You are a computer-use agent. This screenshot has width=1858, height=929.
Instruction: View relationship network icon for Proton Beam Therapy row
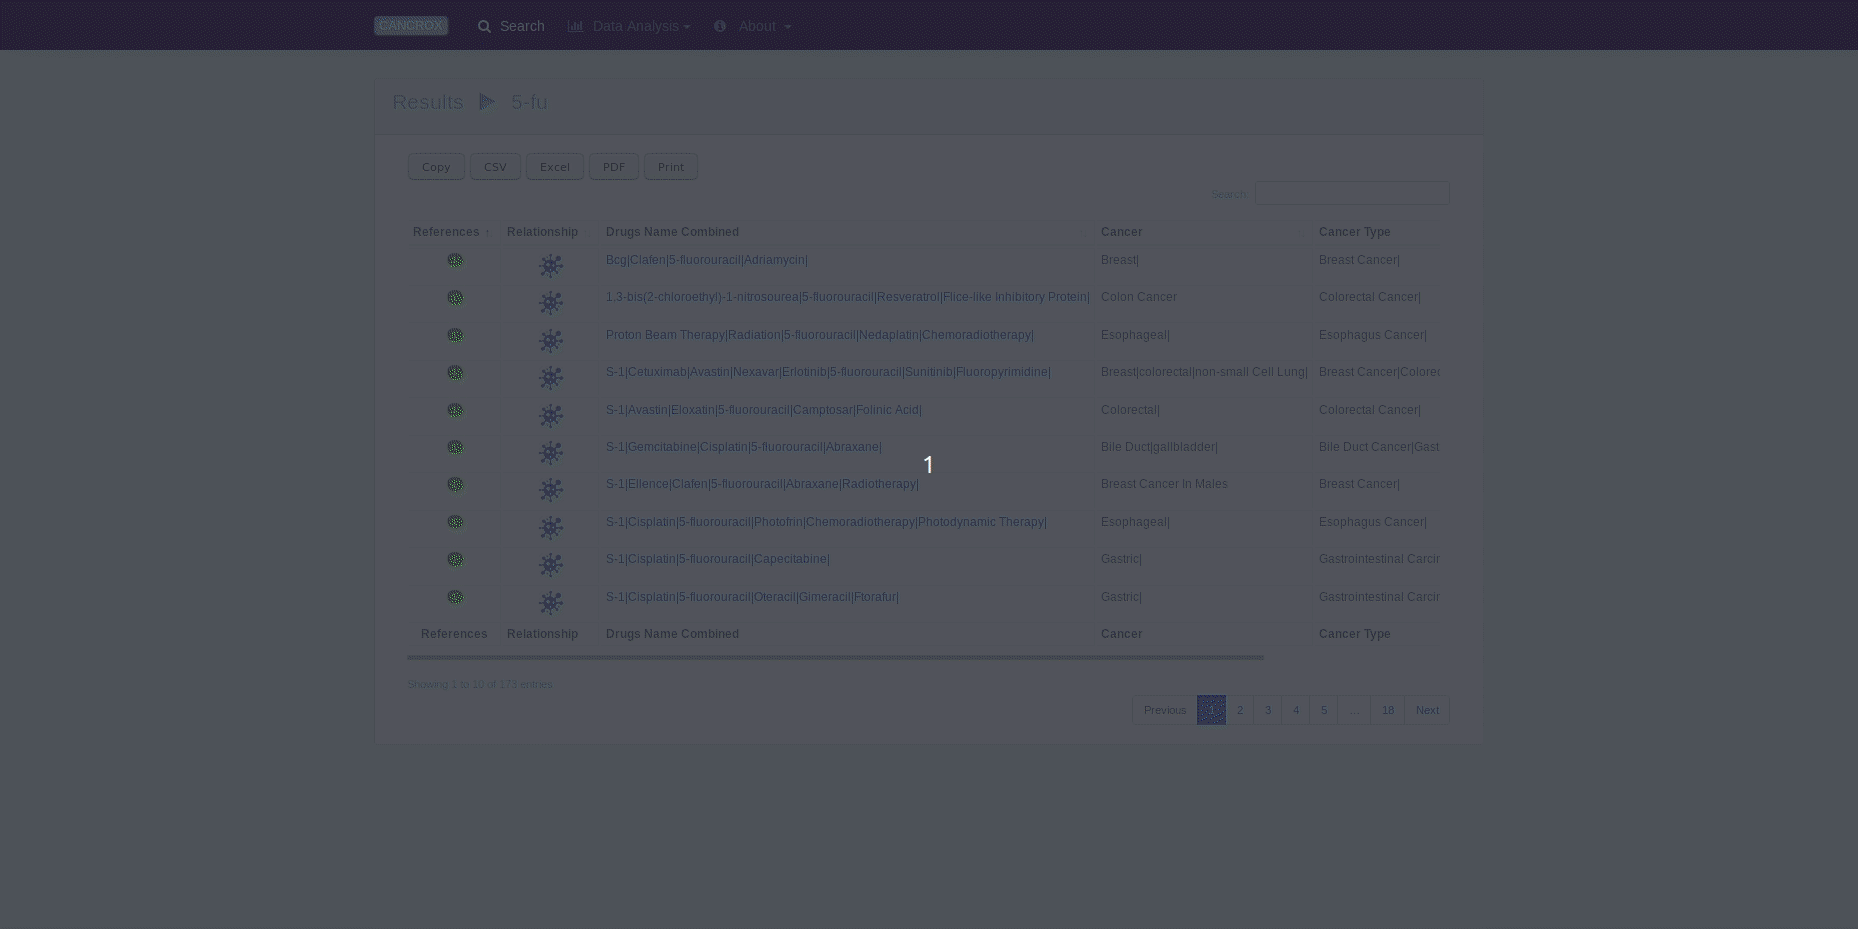[x=551, y=340]
